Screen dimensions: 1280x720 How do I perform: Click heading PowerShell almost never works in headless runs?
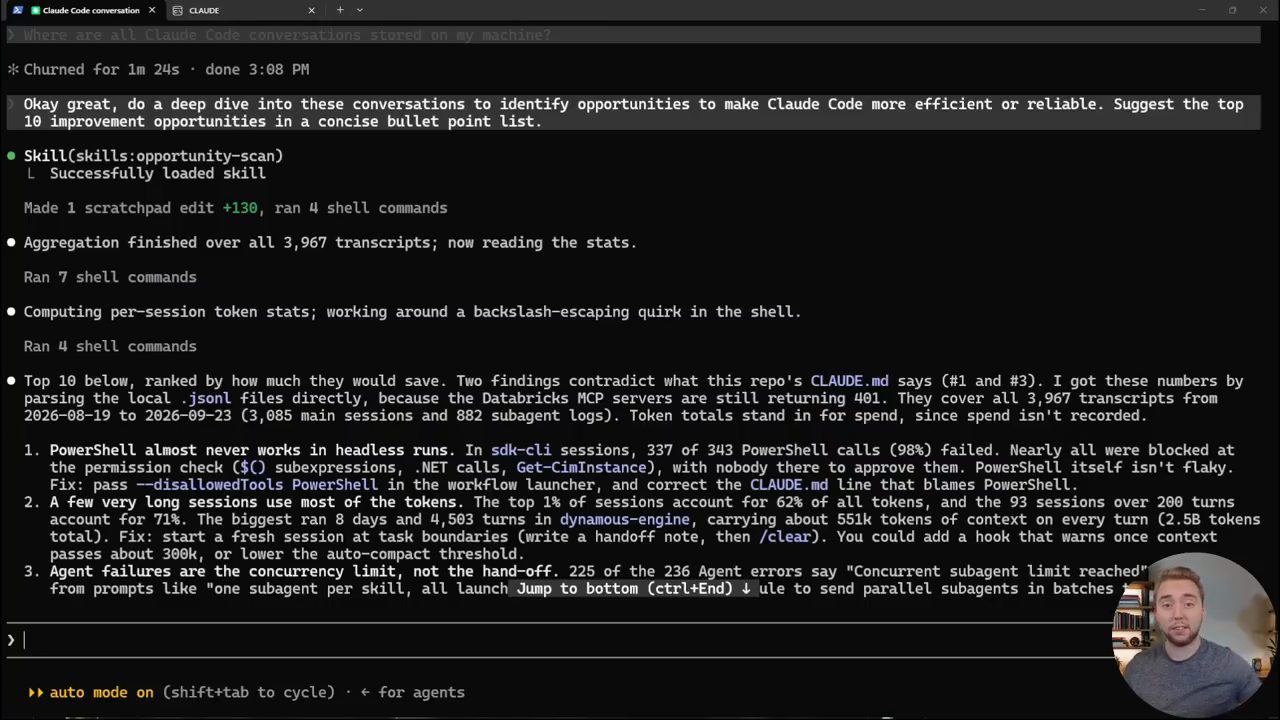click(x=252, y=450)
